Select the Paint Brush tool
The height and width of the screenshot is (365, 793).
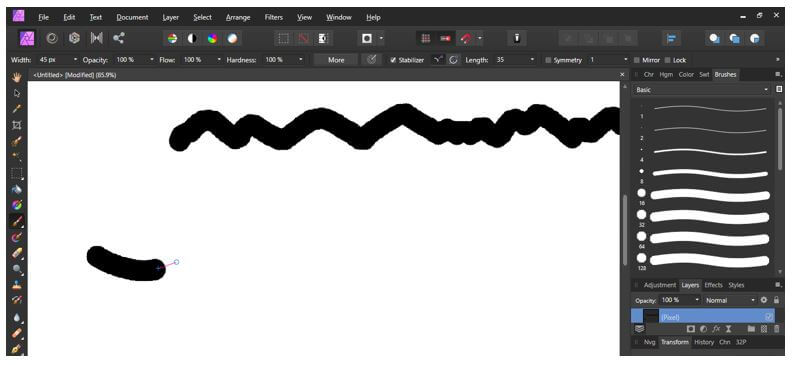point(17,221)
